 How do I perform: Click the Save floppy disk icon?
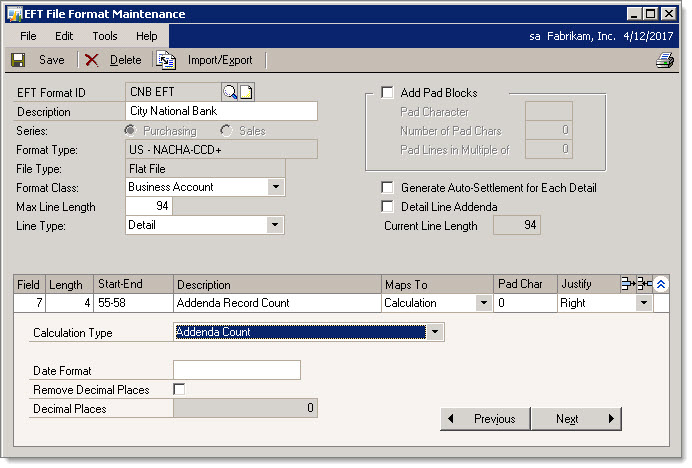(18, 60)
